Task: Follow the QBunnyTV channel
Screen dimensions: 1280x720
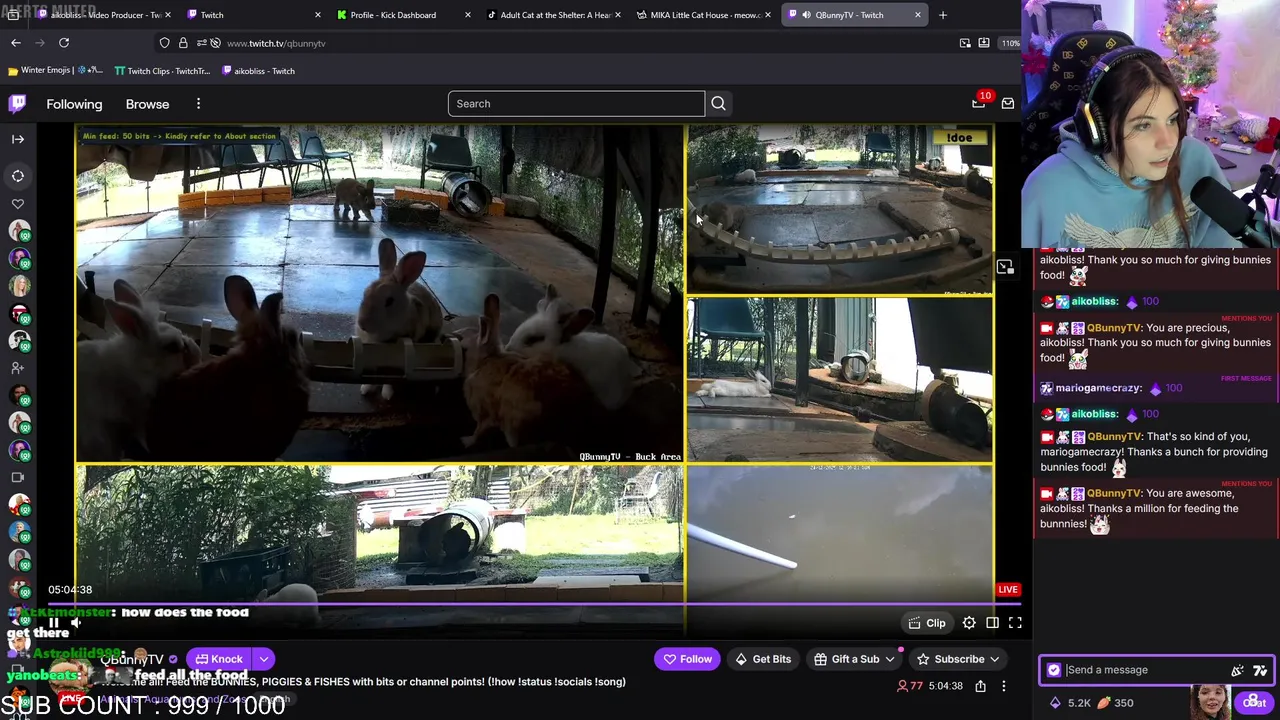Action: coord(688,659)
